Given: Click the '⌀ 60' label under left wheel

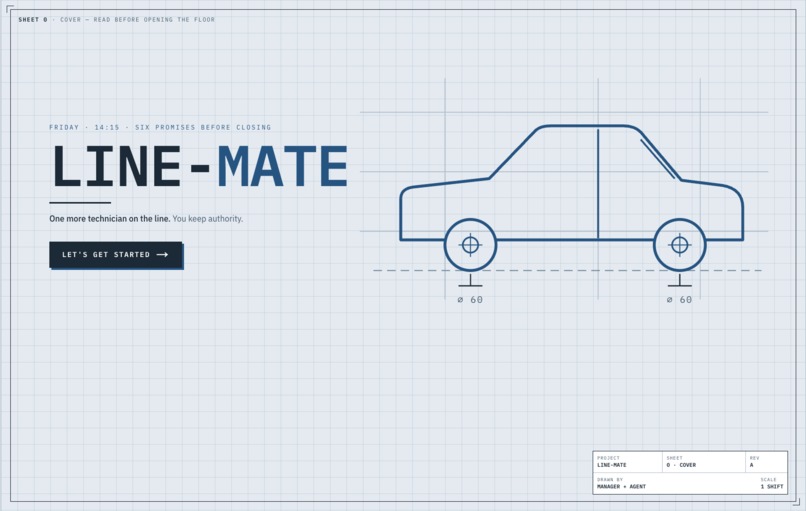Looking at the screenshot, I should pos(470,300).
